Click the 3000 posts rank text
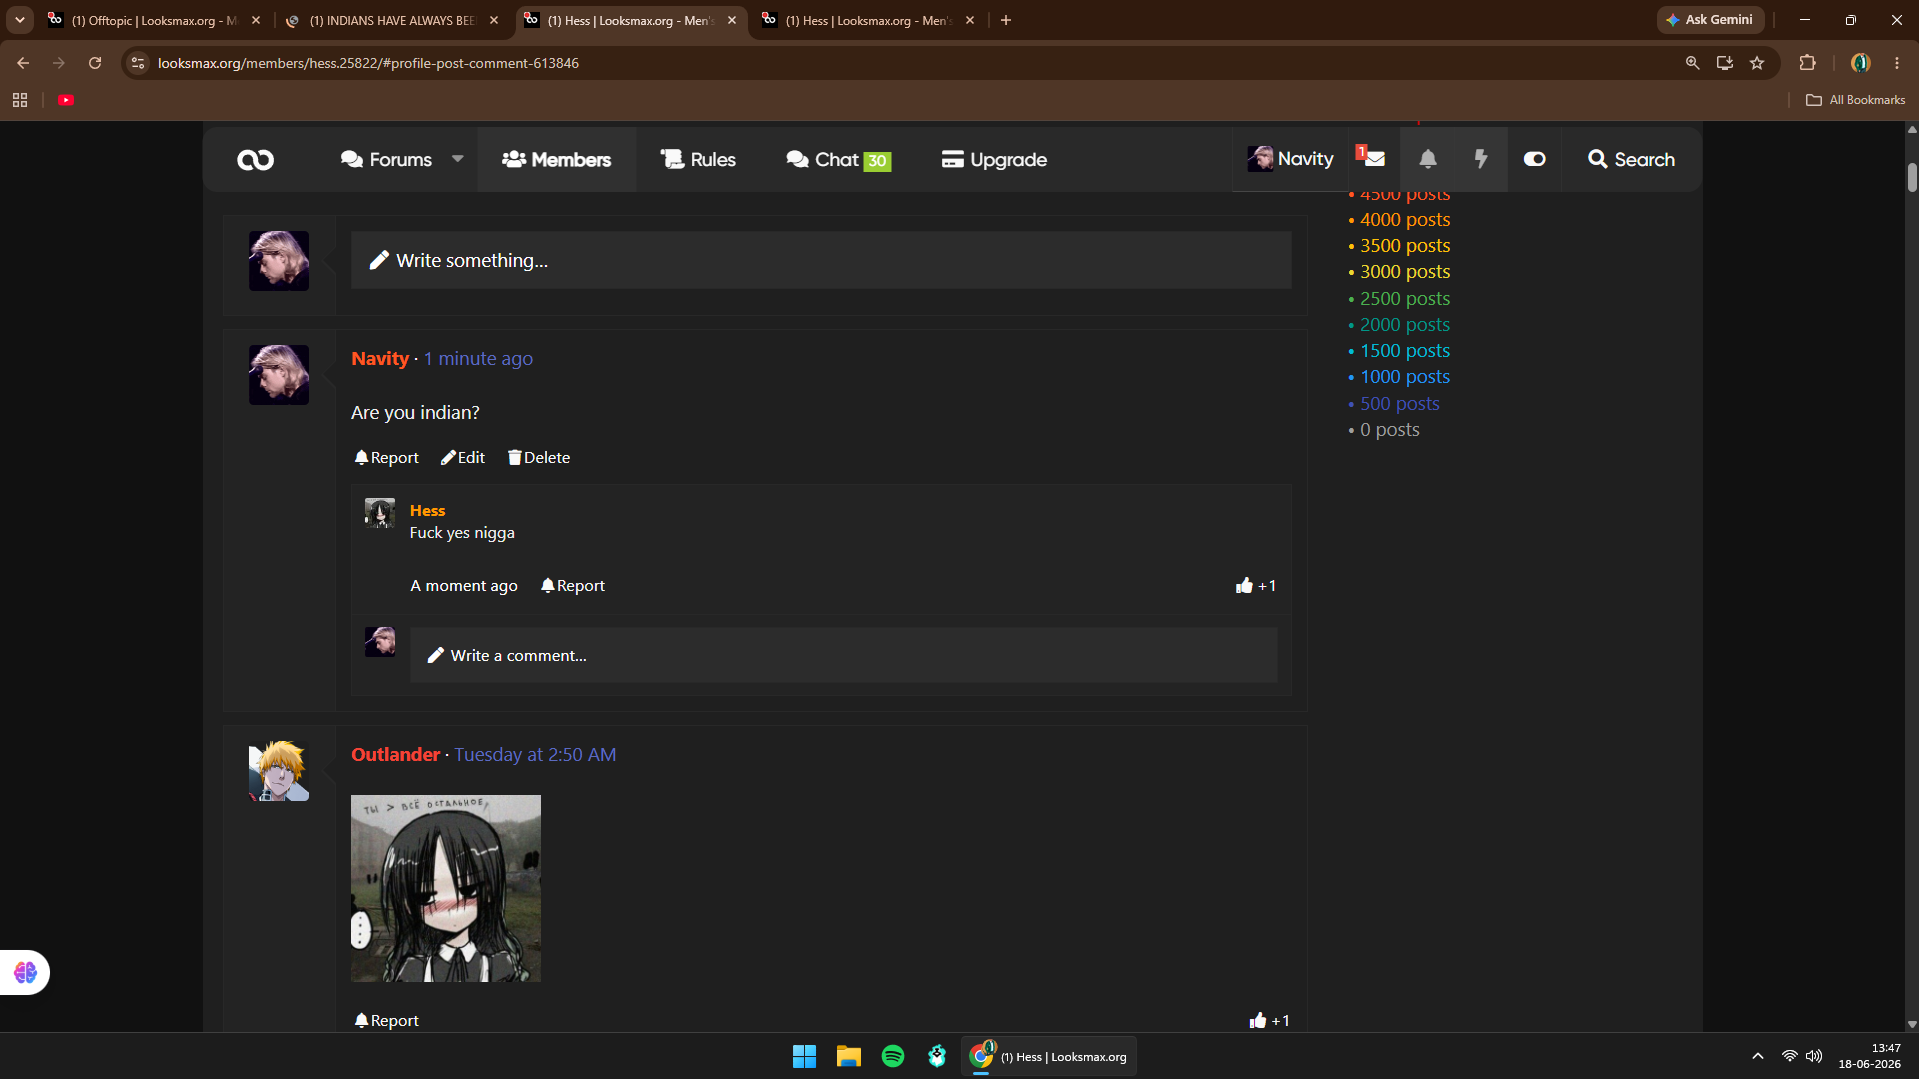The image size is (1919, 1079). coord(1405,271)
